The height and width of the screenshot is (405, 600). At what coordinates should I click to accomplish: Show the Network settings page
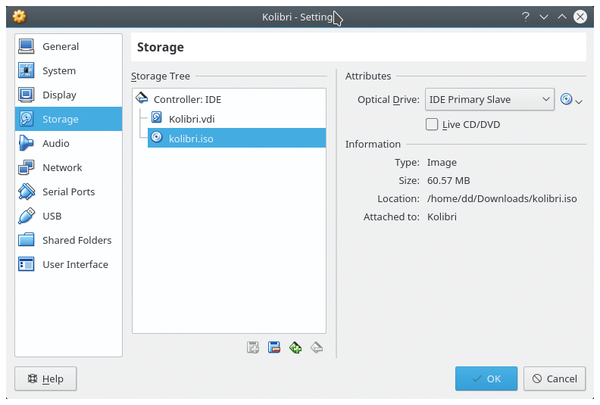(x=62, y=167)
